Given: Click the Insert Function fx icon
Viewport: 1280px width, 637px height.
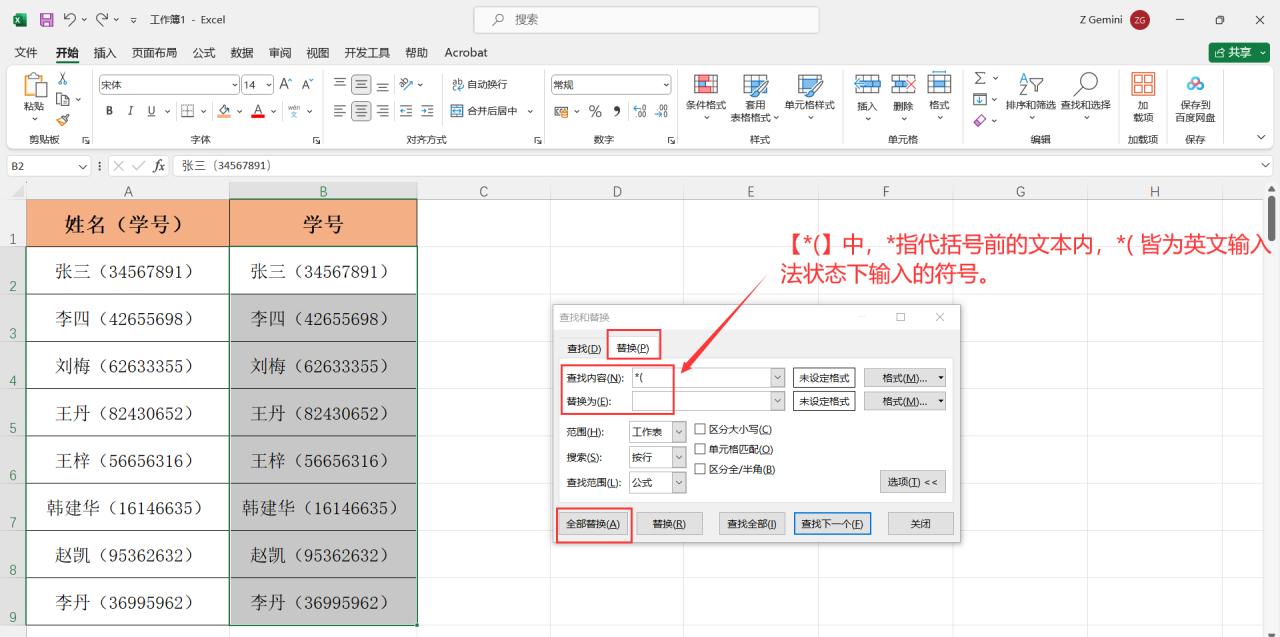Looking at the screenshot, I should tap(159, 166).
